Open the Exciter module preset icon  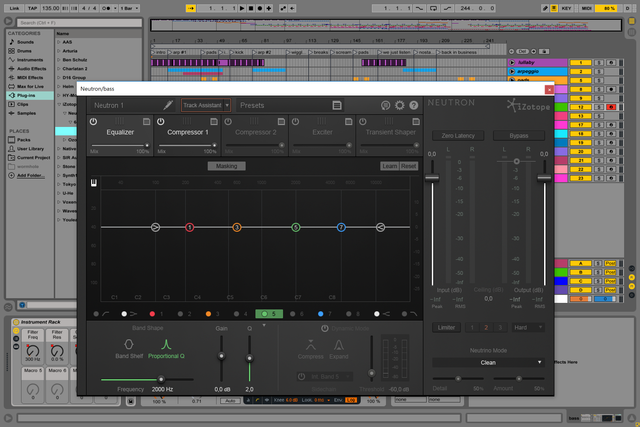[x=349, y=121]
